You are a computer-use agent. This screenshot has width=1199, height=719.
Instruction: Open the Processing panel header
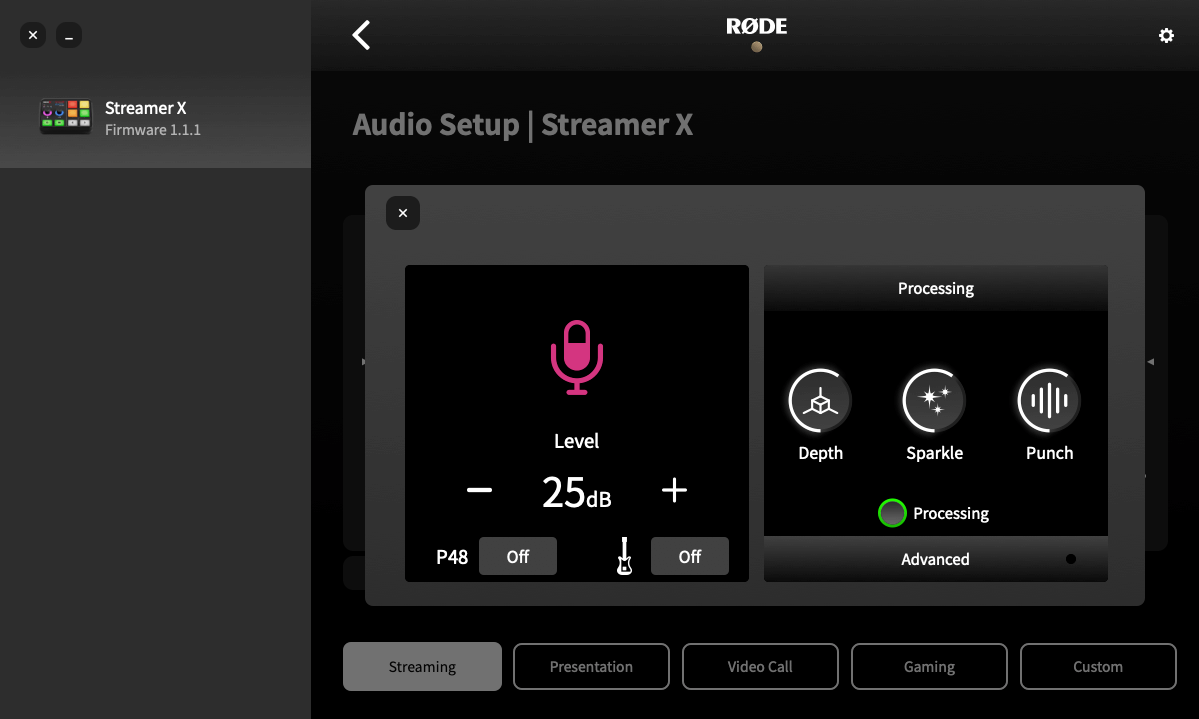tap(934, 288)
